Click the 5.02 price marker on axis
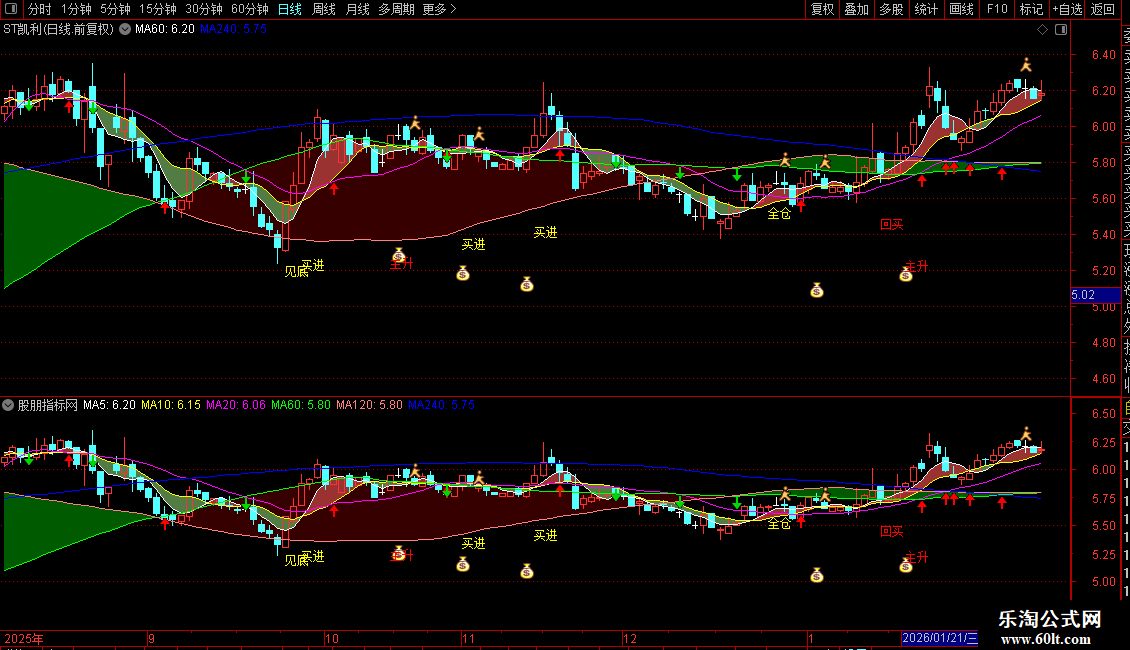The height and width of the screenshot is (650, 1130). coord(1095,295)
